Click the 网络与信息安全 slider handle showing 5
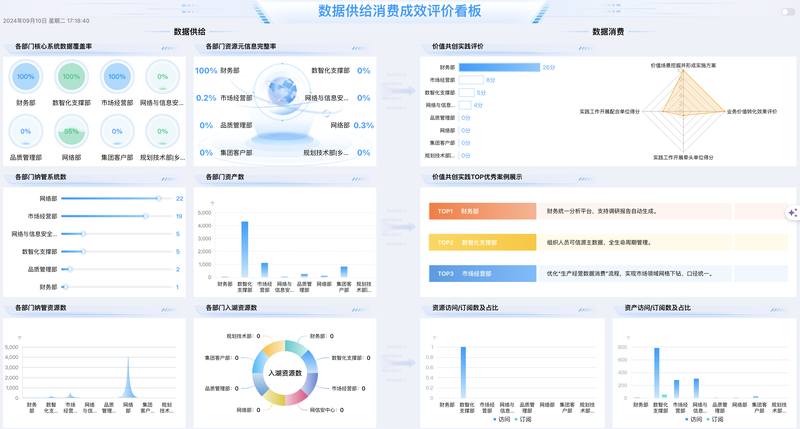 [x=83, y=234]
